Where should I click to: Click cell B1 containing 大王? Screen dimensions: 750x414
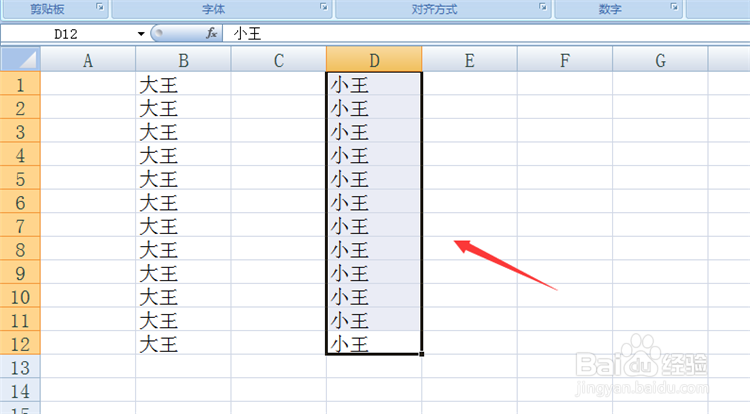(x=183, y=84)
